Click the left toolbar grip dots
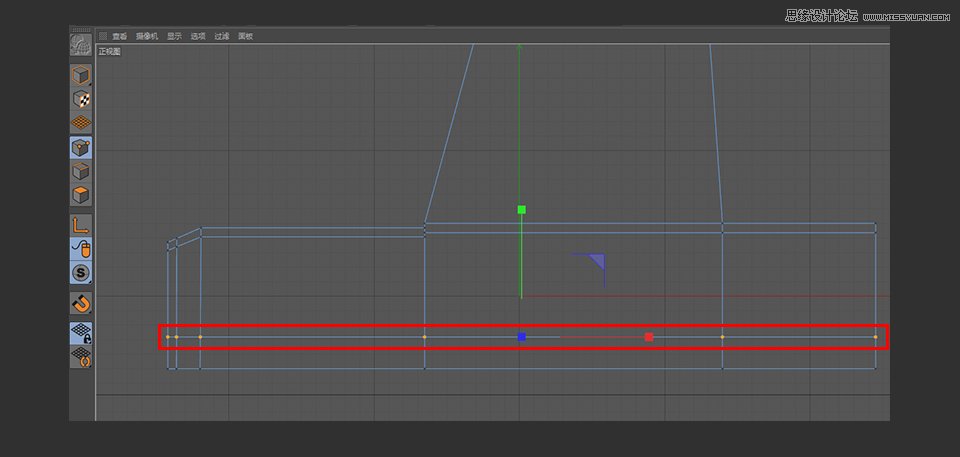960x457 pixels. point(81,30)
